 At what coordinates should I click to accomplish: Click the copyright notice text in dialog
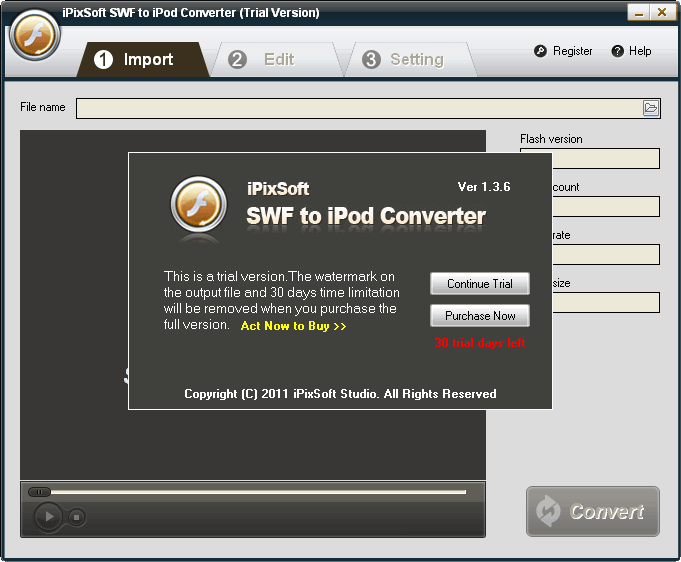pos(340,393)
